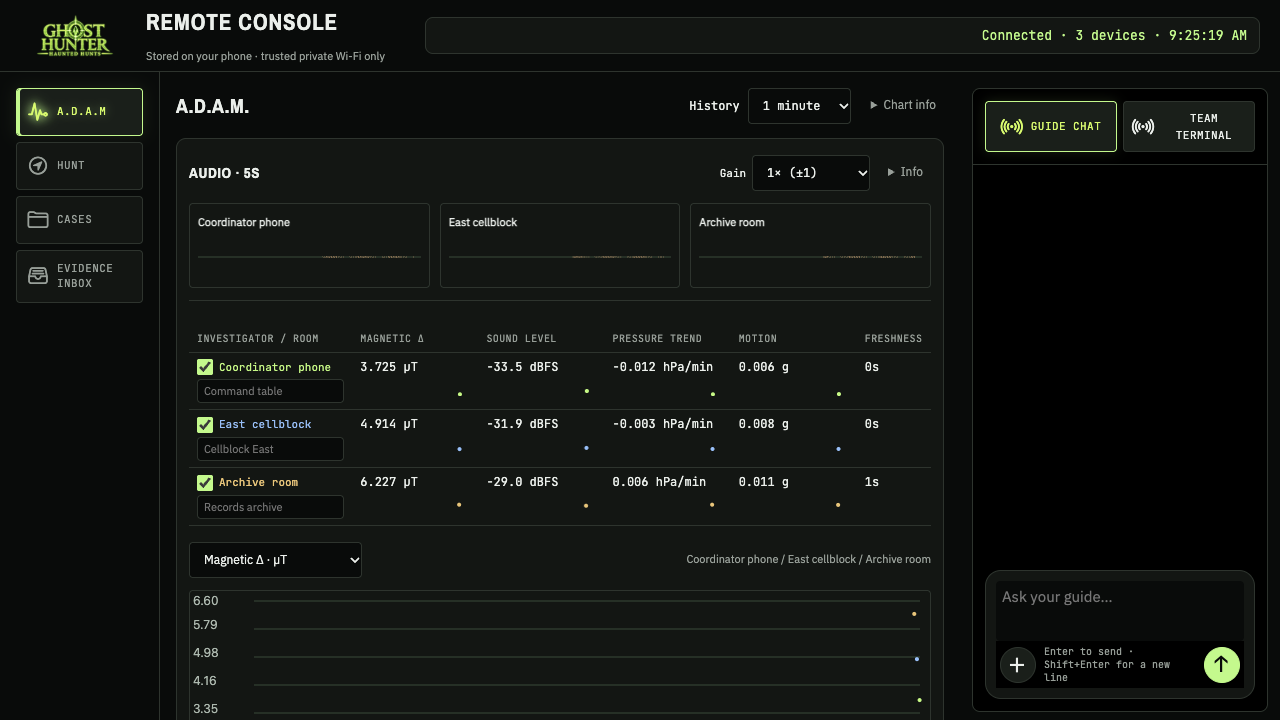Click the Ask your guide text box
Image resolution: width=1280 pixels, height=720 pixels.
click(x=1119, y=610)
